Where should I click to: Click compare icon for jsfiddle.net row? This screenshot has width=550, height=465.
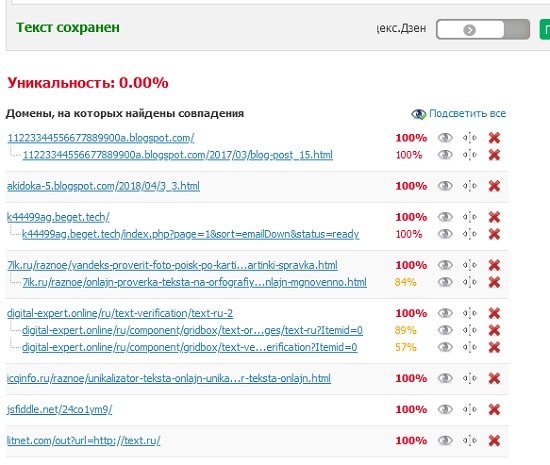pyautogui.click(x=470, y=409)
